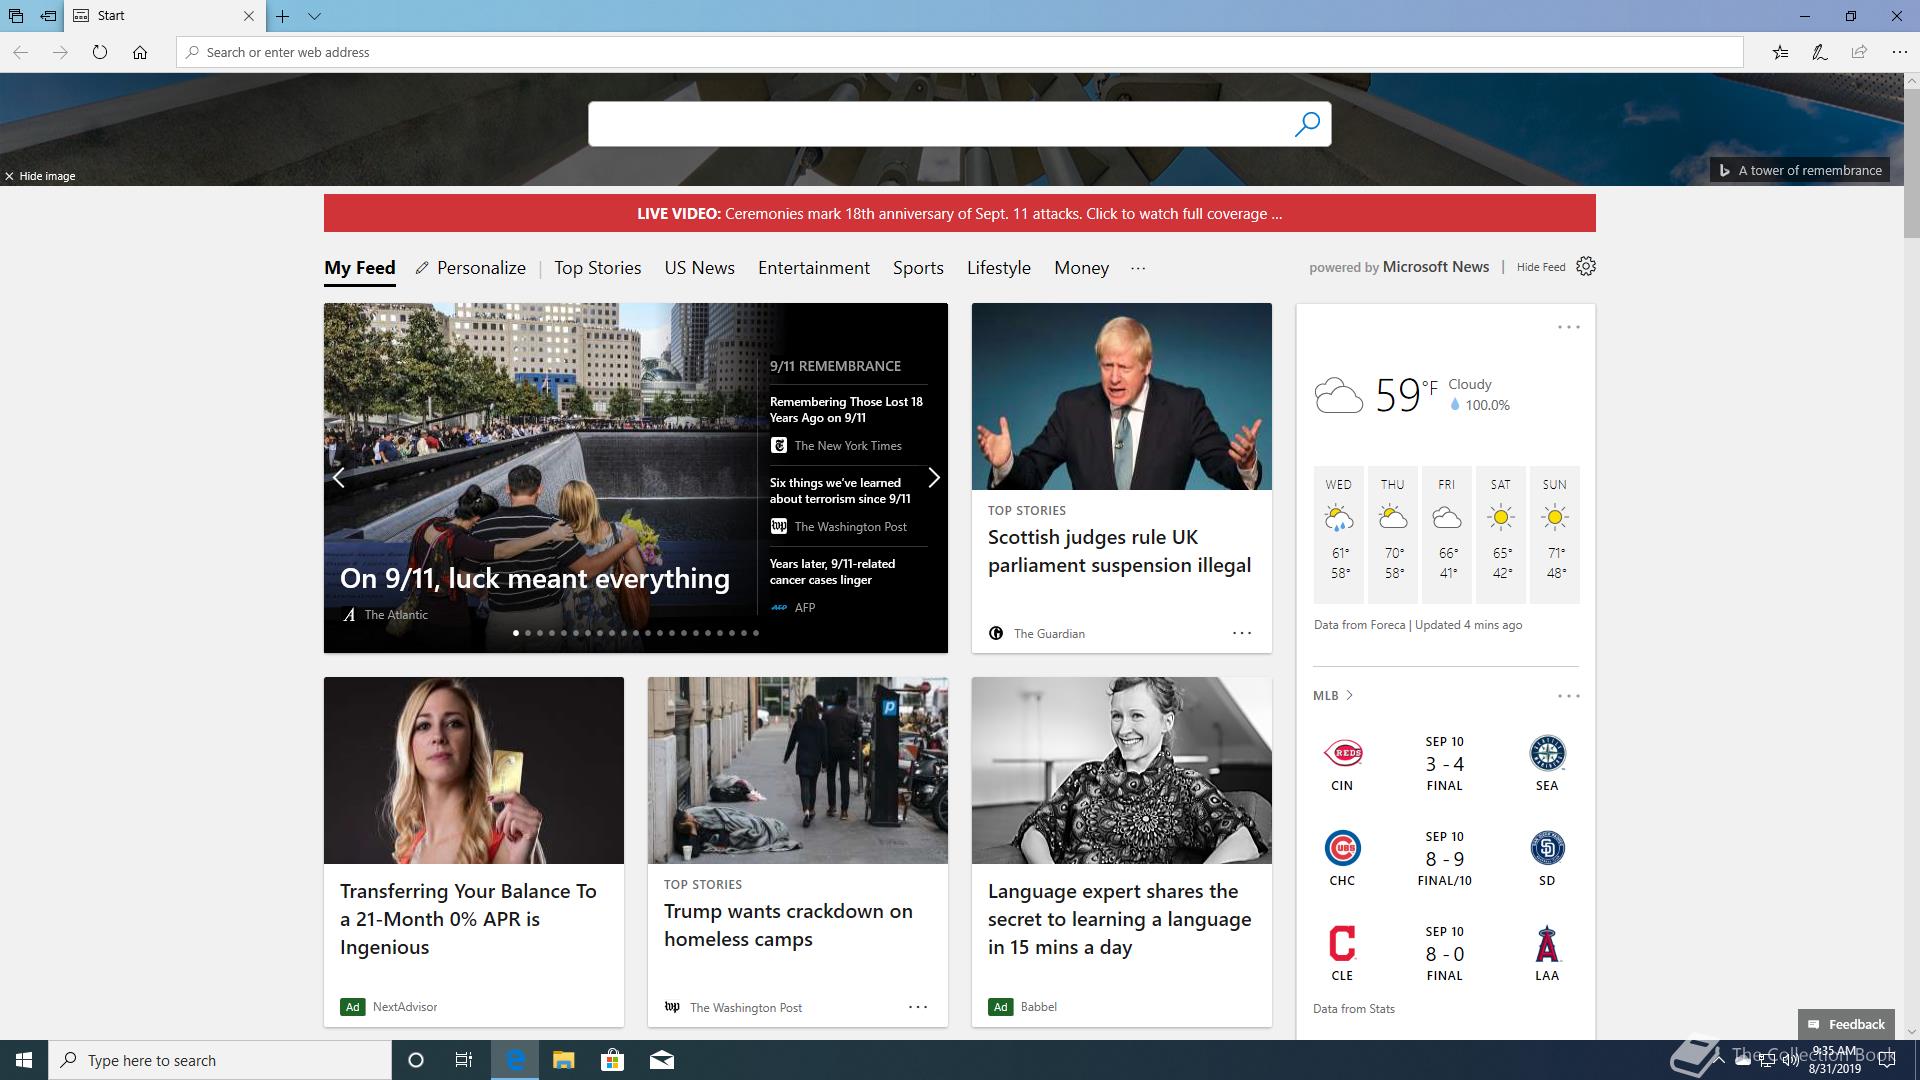Hide the background image
The width and height of the screenshot is (1920, 1080).
coord(40,176)
